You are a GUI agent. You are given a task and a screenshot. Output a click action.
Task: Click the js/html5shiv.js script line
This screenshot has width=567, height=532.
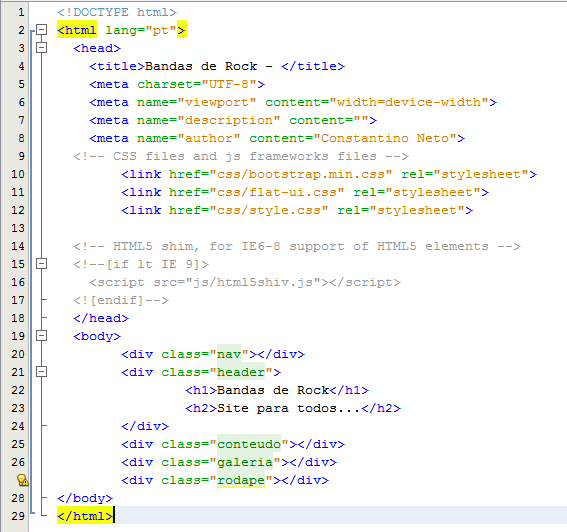pos(245,282)
